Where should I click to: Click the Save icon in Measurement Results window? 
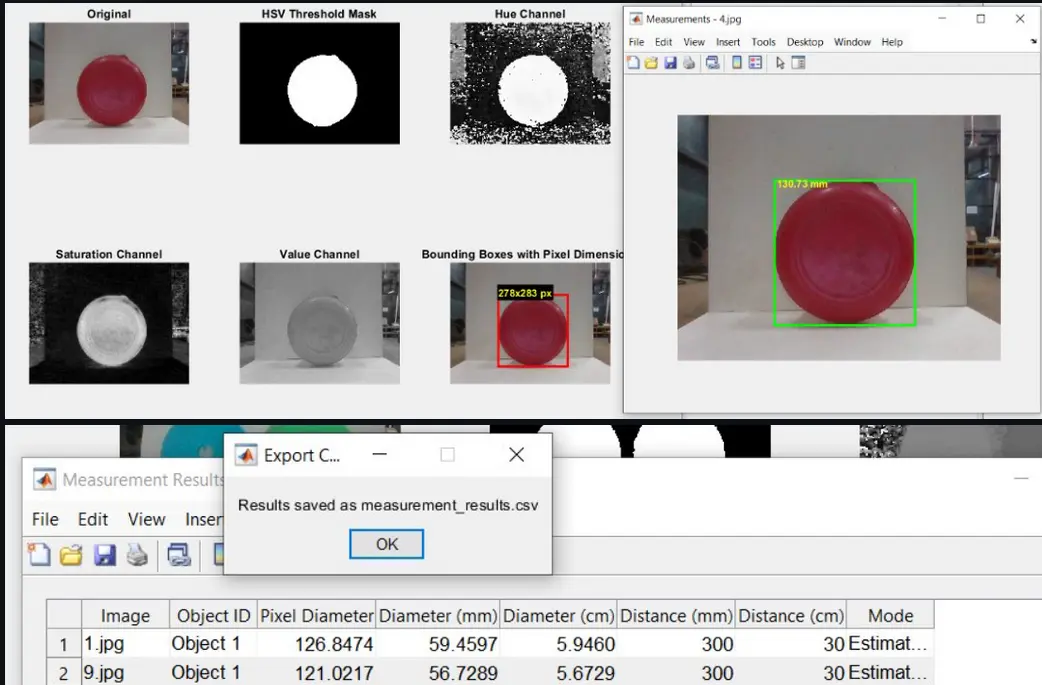105,555
